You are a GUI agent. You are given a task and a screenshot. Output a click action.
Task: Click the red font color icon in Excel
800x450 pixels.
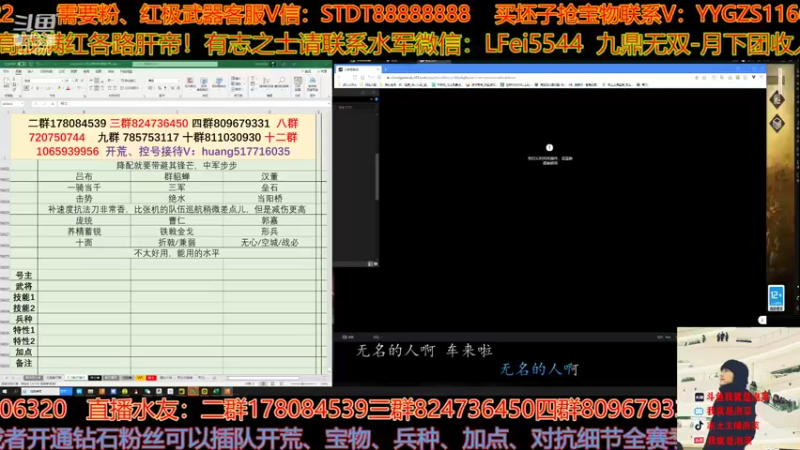point(68,88)
